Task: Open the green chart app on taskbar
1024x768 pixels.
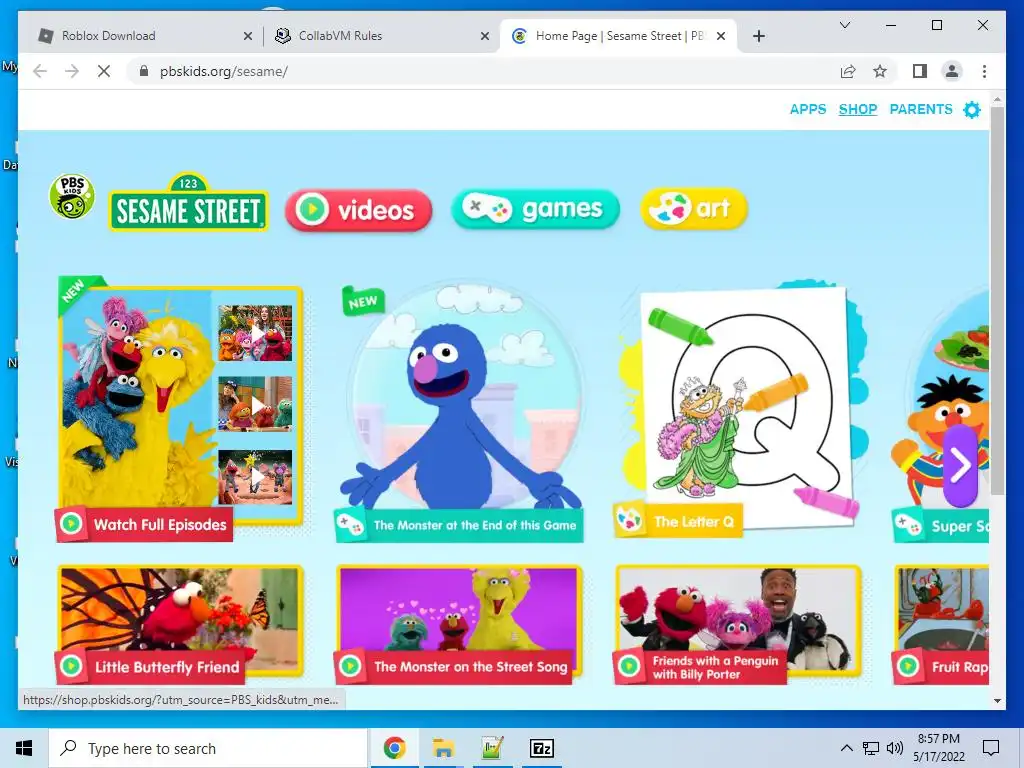Action: tap(492, 748)
